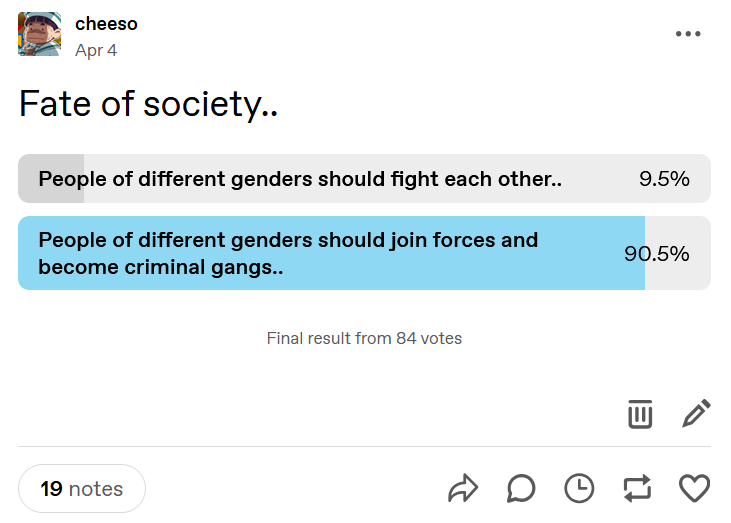Click the cheeso profile avatar
731x523 pixels.
click(40, 34)
